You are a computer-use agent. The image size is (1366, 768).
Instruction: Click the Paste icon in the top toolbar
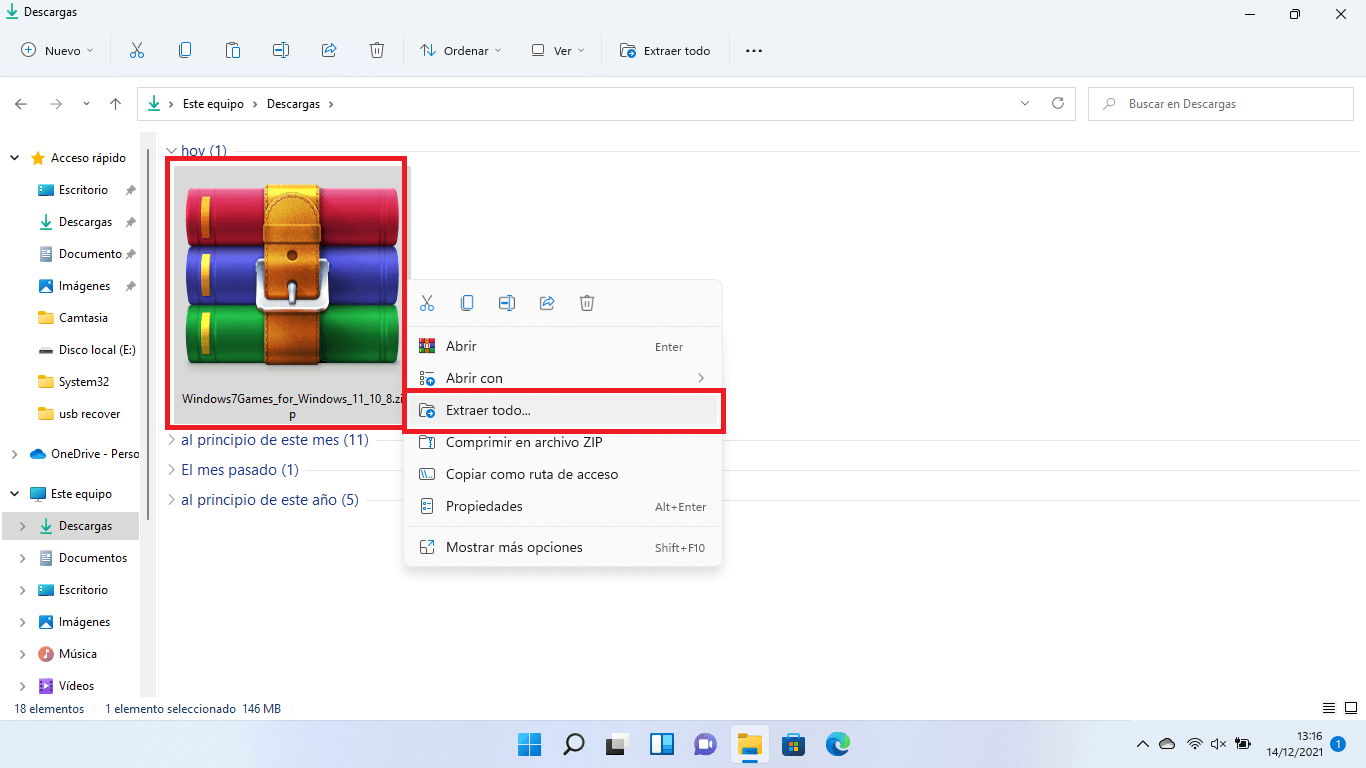pos(233,50)
